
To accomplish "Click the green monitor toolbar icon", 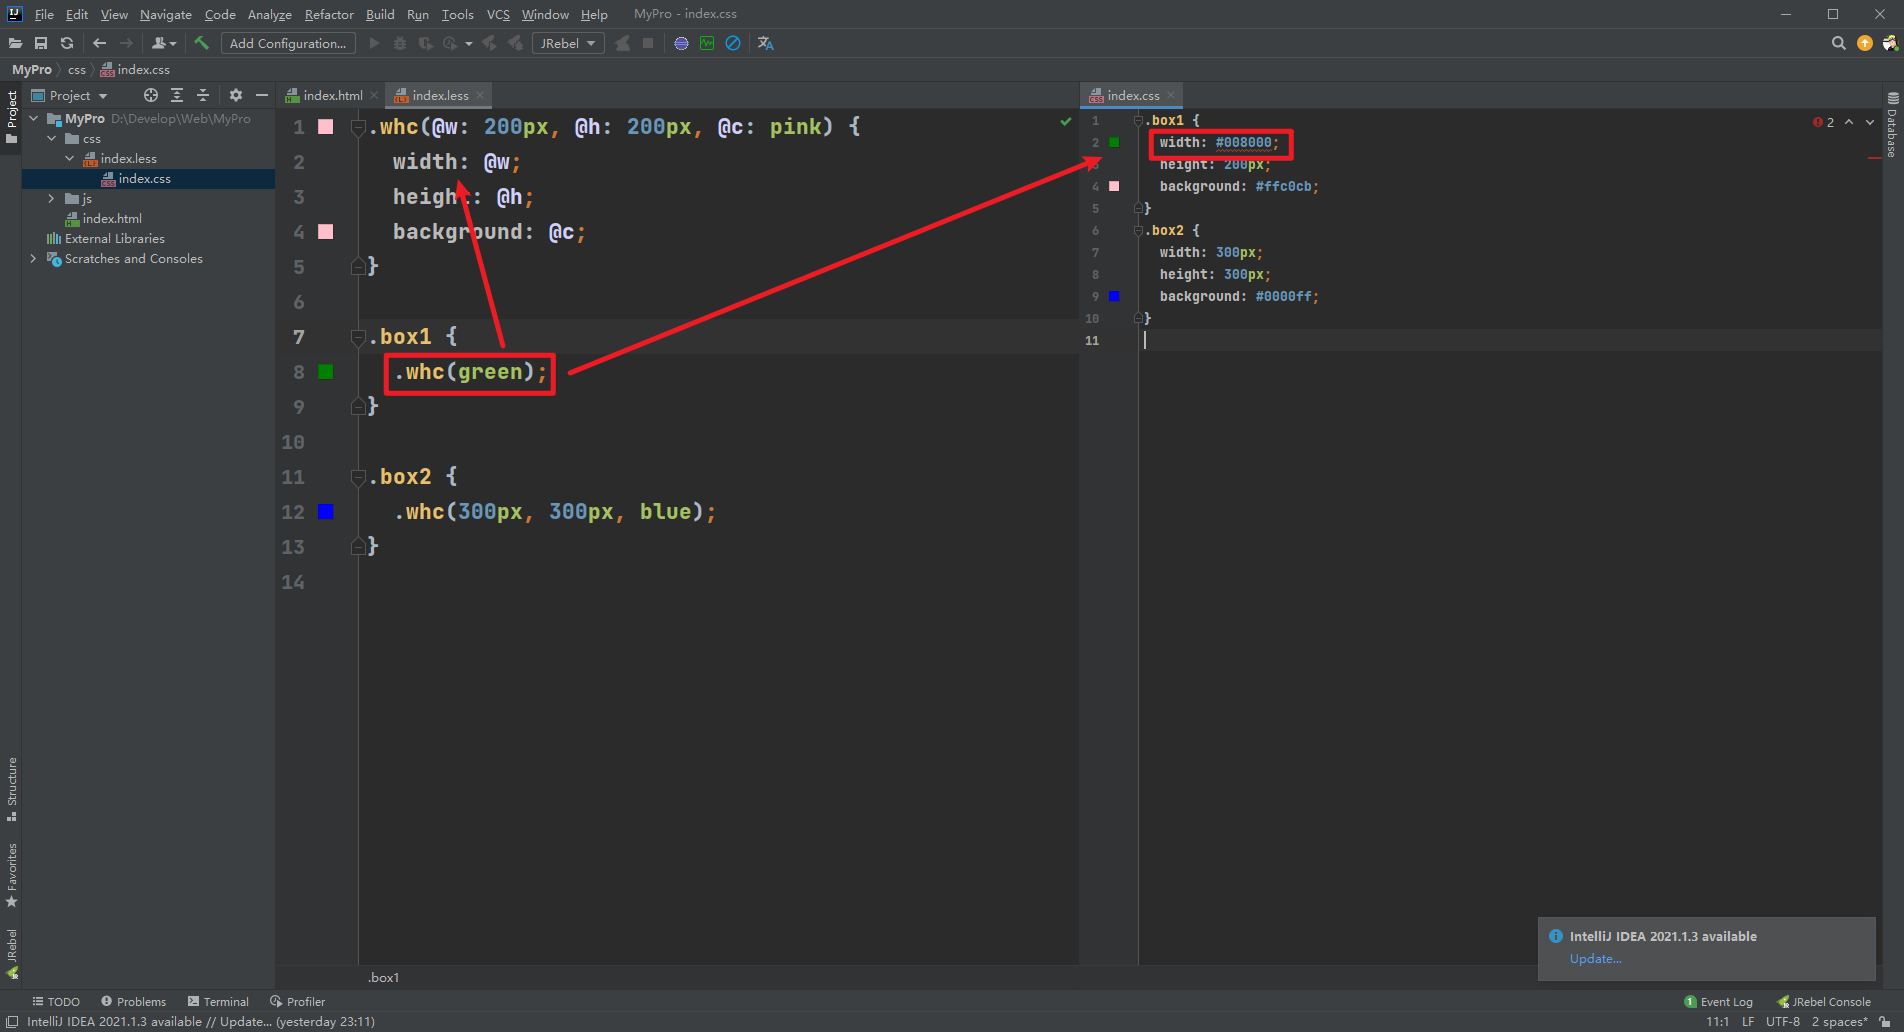I will coord(707,43).
